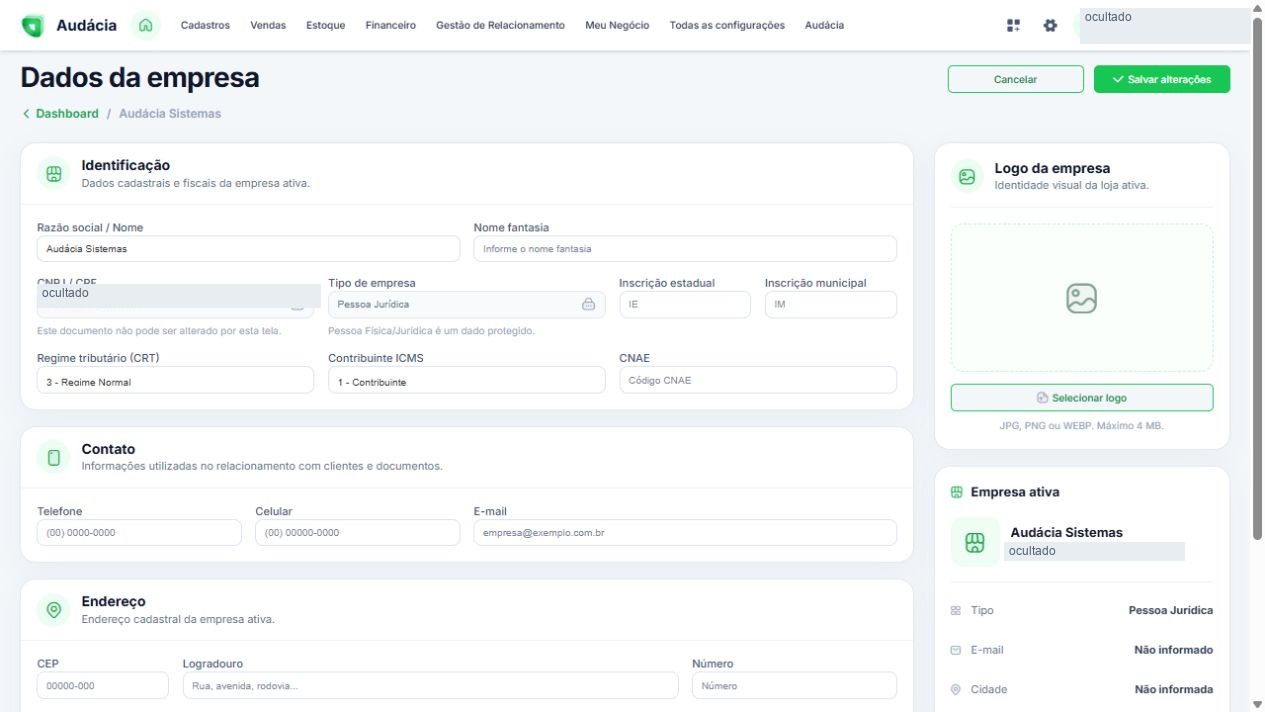Click the Inscrição estadual field
This screenshot has height=712, width=1265.
tap(685, 304)
